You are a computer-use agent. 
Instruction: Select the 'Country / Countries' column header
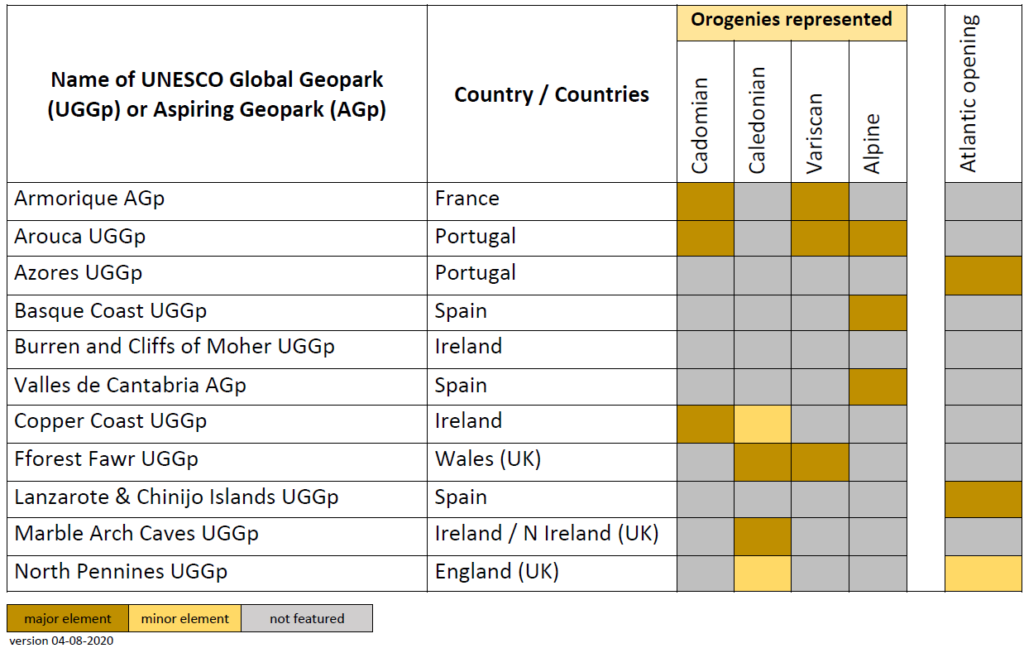click(552, 94)
